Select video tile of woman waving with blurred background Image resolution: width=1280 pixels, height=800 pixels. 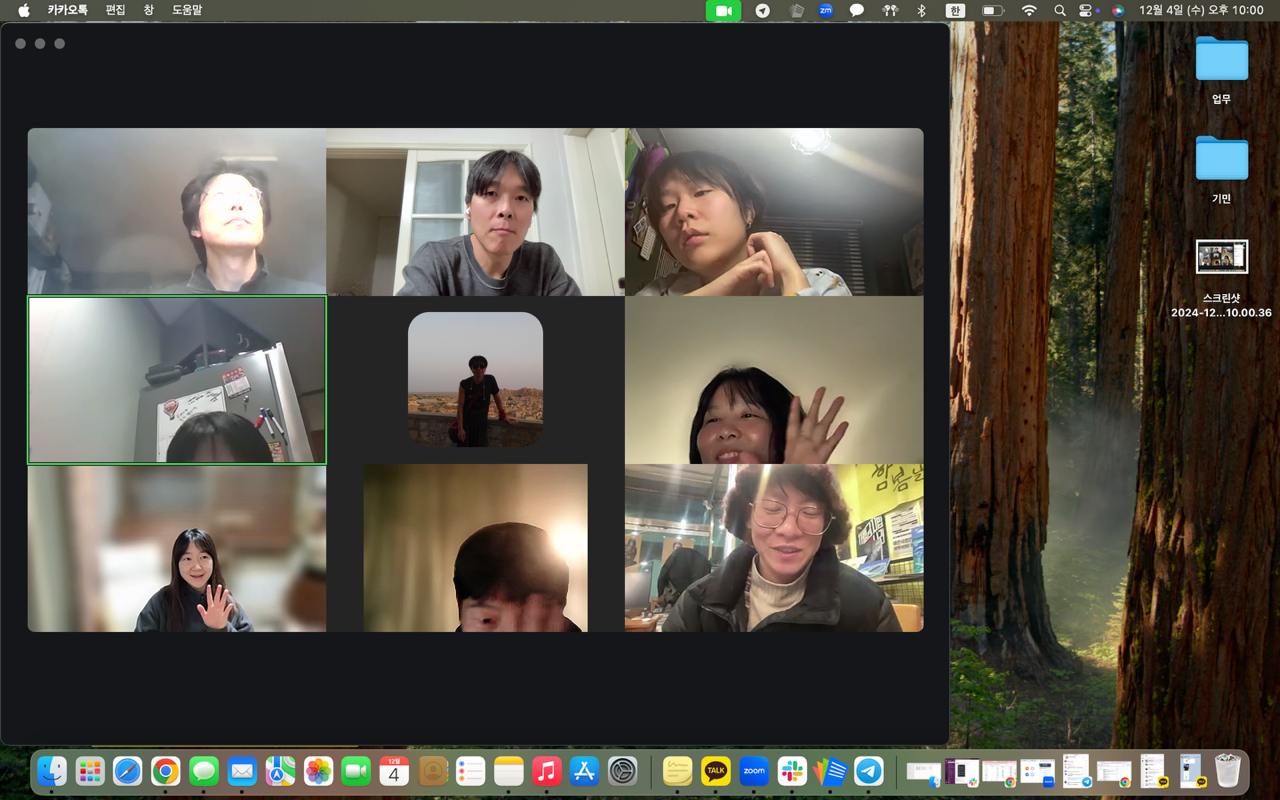tap(177, 548)
